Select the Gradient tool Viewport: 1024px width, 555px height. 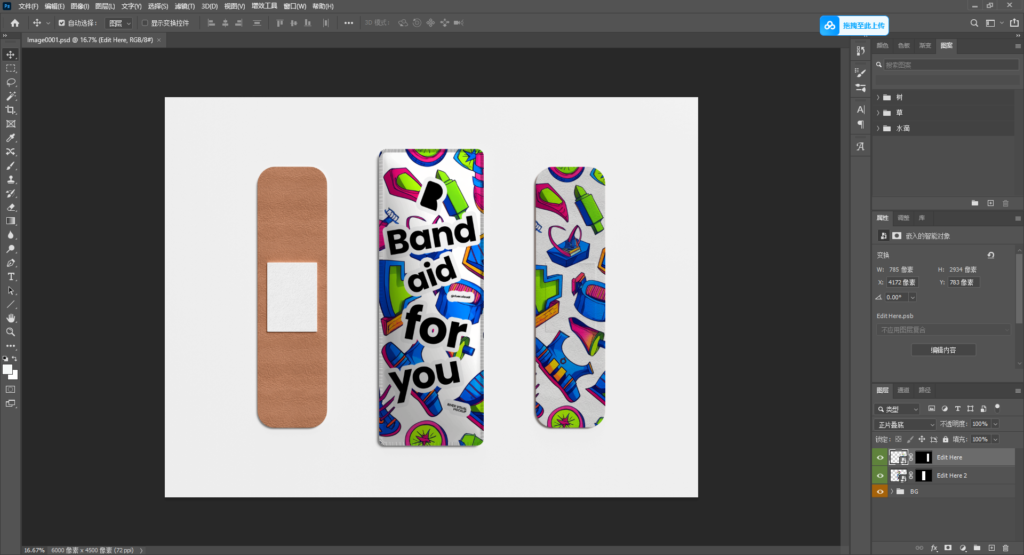point(10,221)
